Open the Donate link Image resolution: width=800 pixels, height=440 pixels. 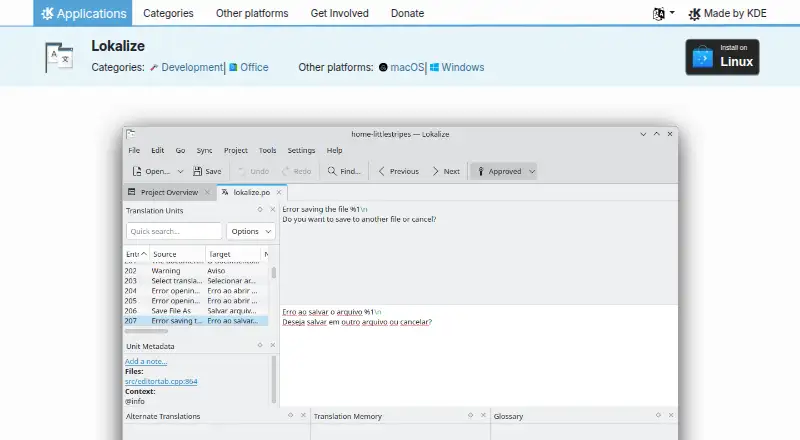[x=407, y=13]
